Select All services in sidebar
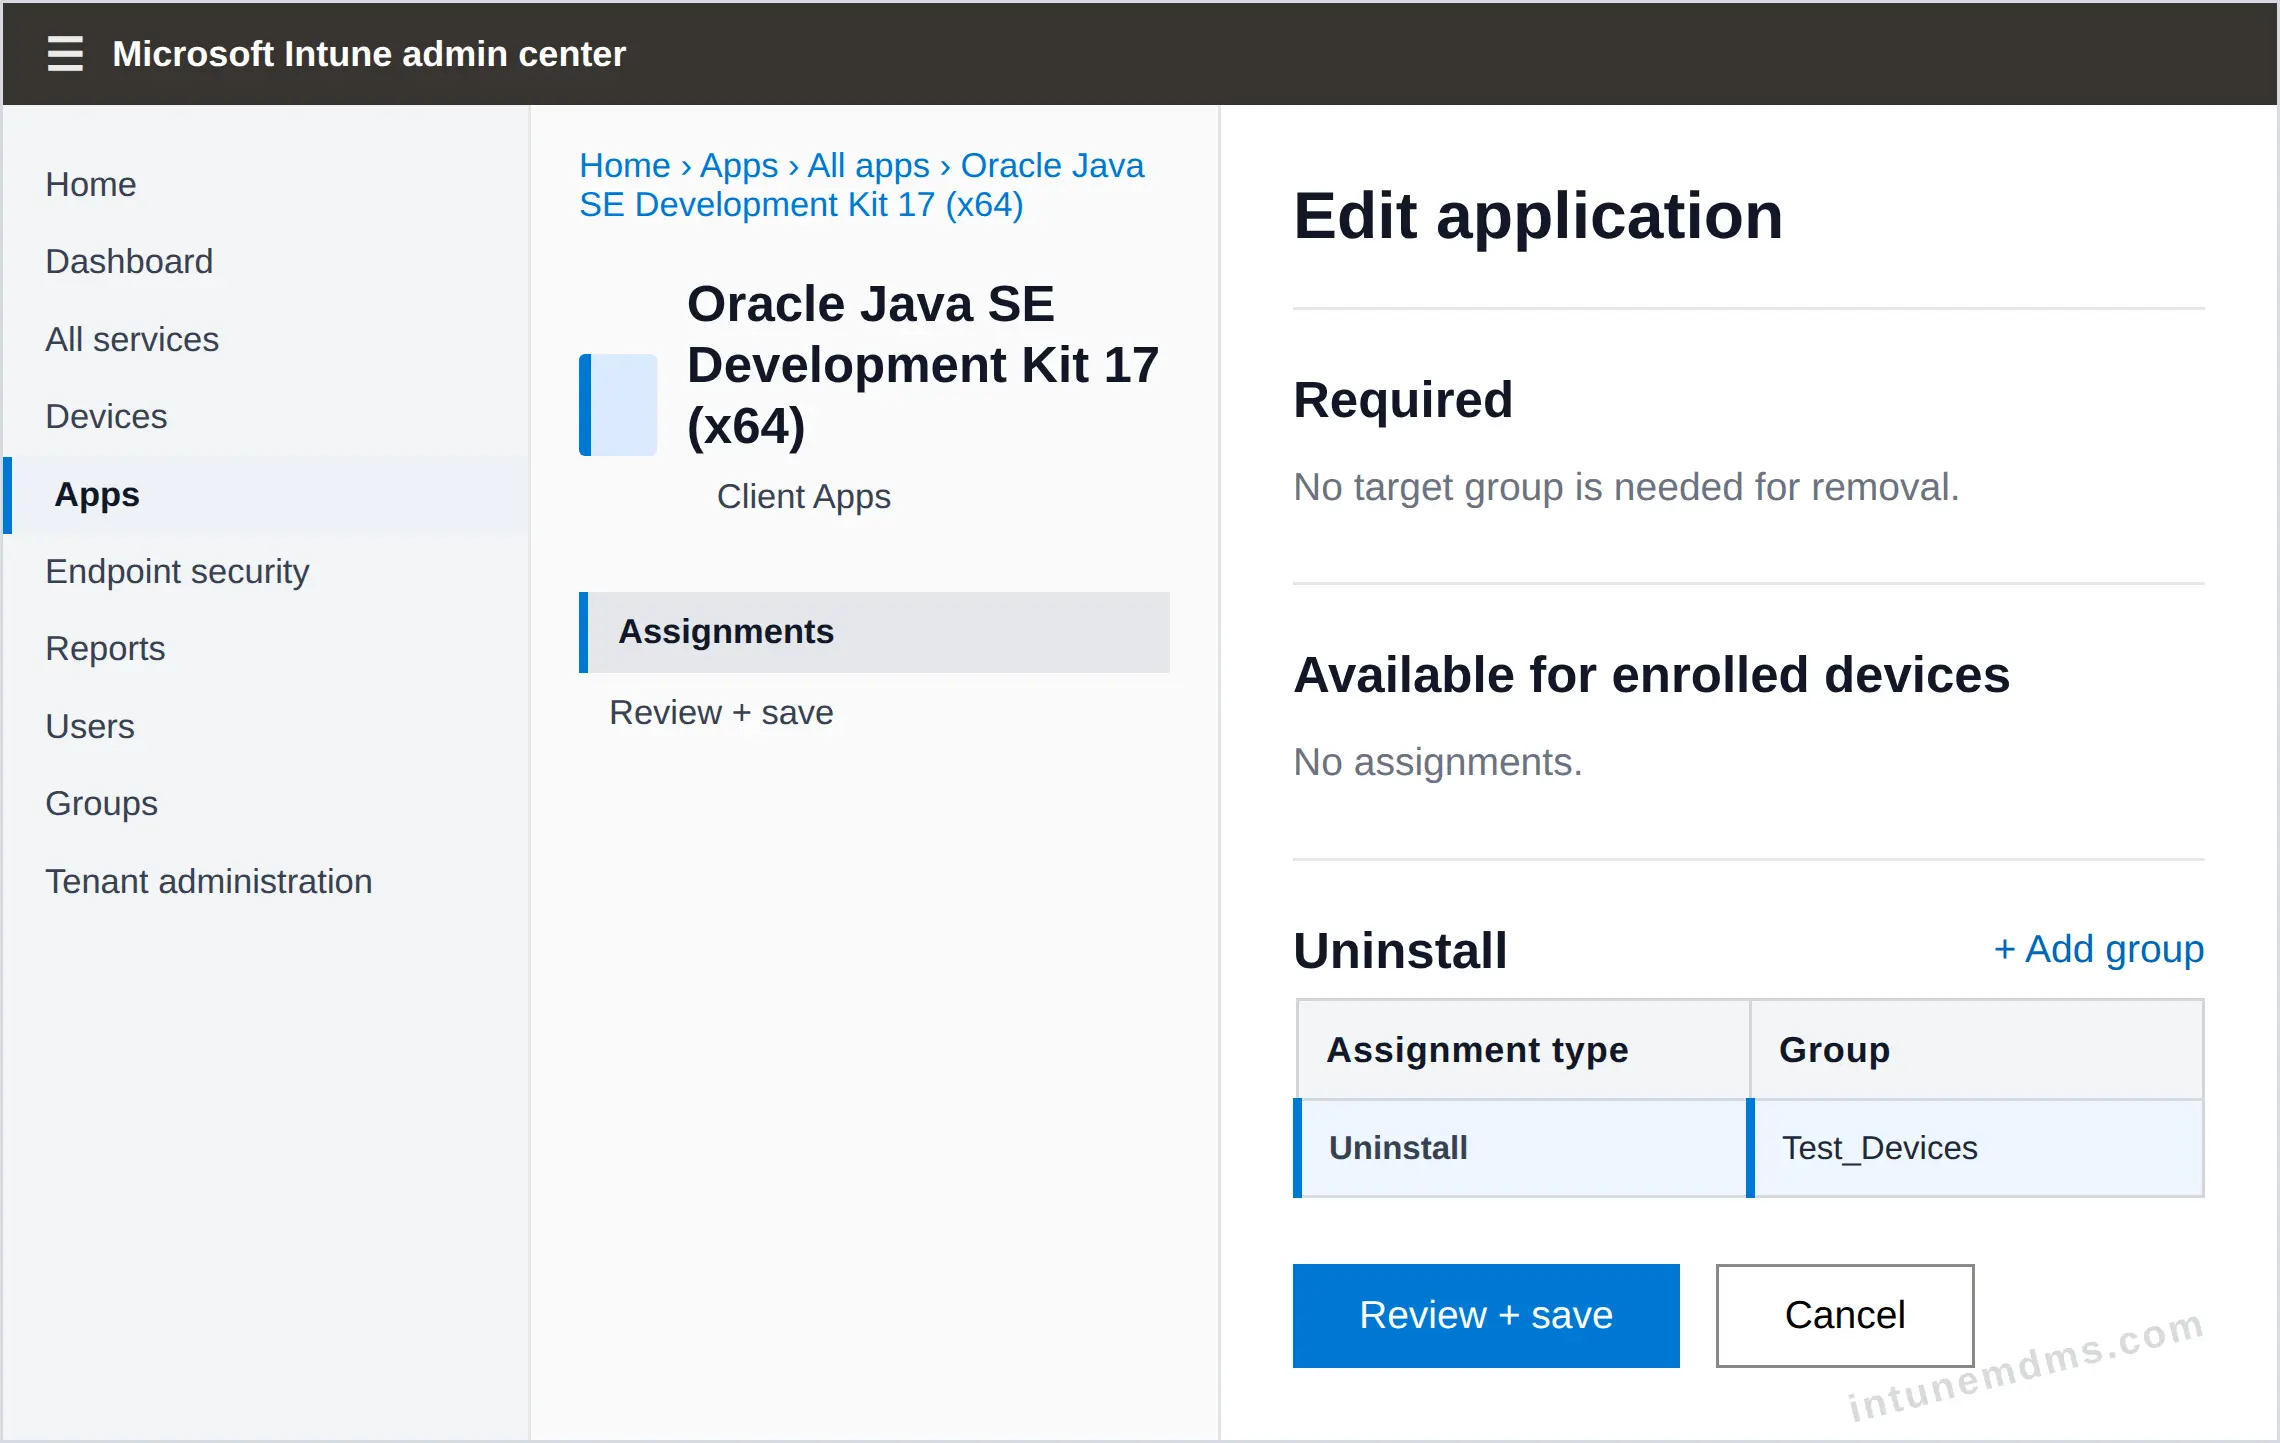Image resolution: width=2280 pixels, height=1443 pixels. [x=132, y=339]
